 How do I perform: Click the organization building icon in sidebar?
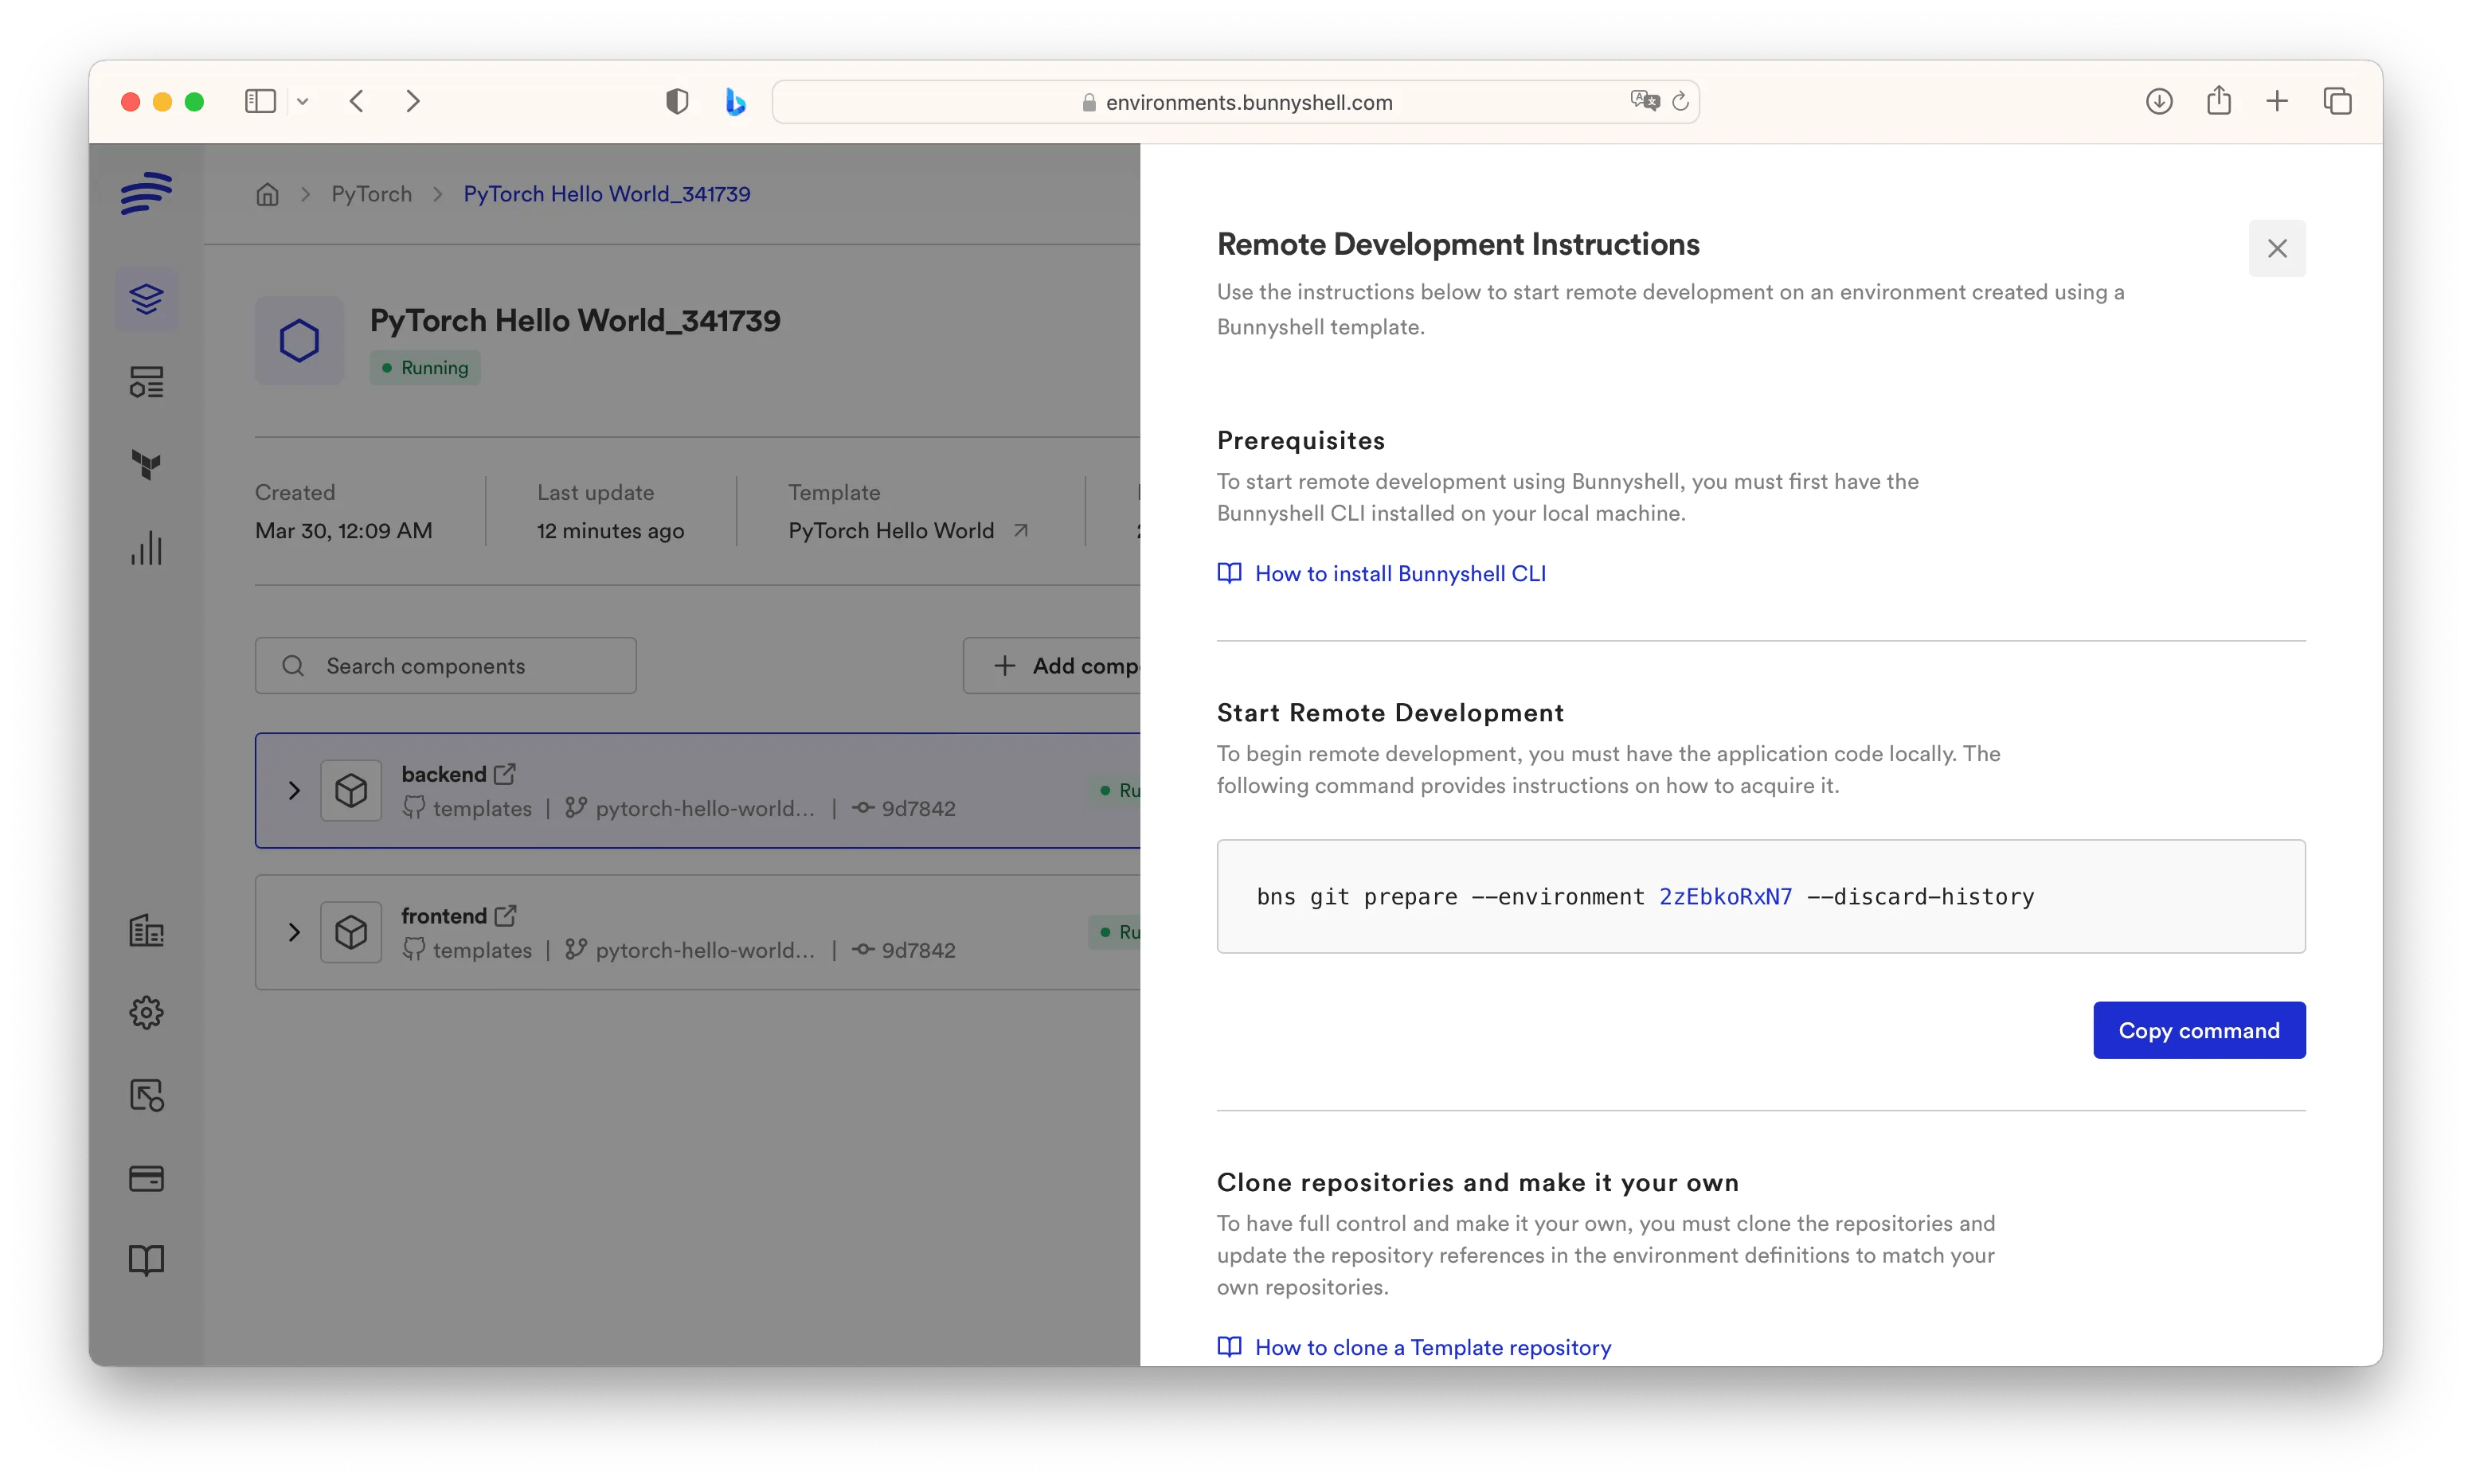146,931
